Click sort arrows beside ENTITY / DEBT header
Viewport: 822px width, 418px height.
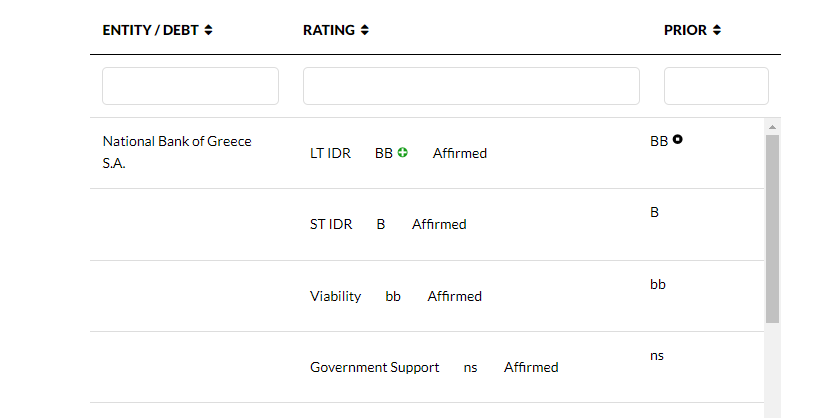click(x=208, y=30)
